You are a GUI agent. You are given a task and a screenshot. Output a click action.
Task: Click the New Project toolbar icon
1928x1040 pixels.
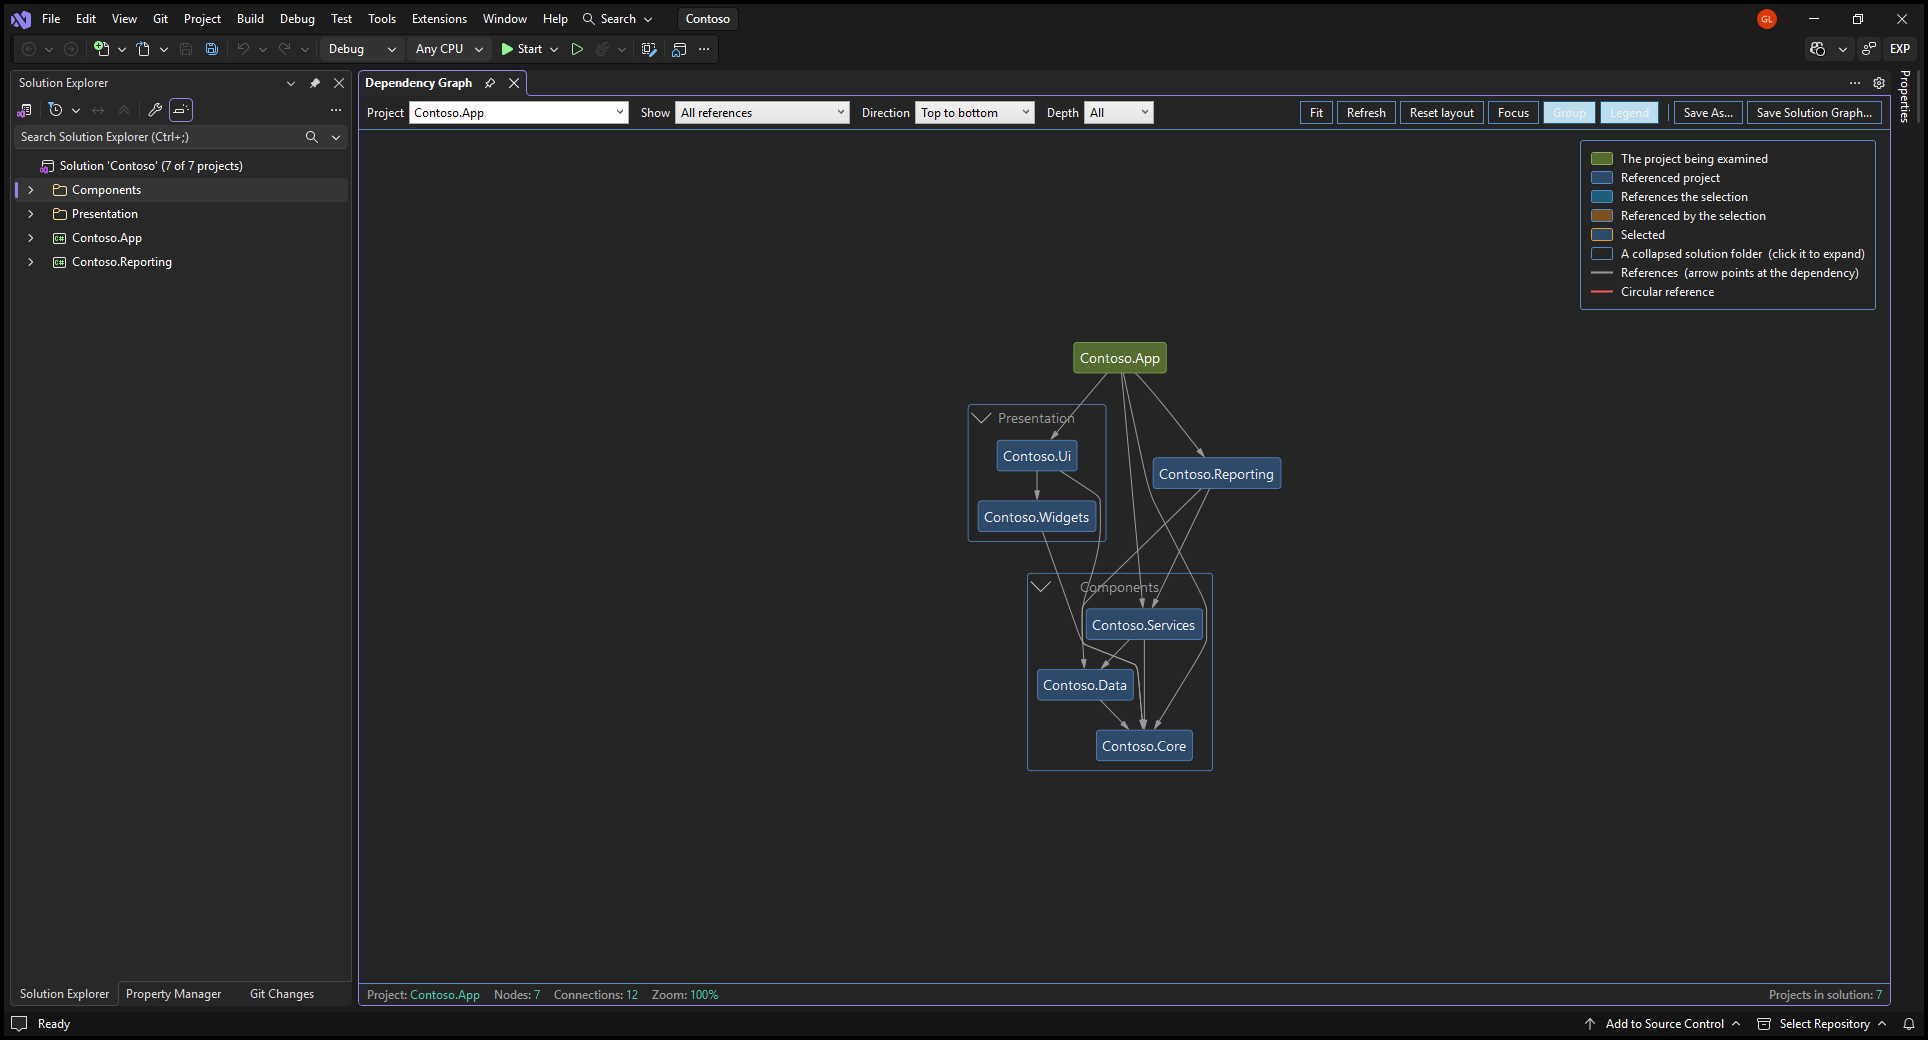click(101, 49)
